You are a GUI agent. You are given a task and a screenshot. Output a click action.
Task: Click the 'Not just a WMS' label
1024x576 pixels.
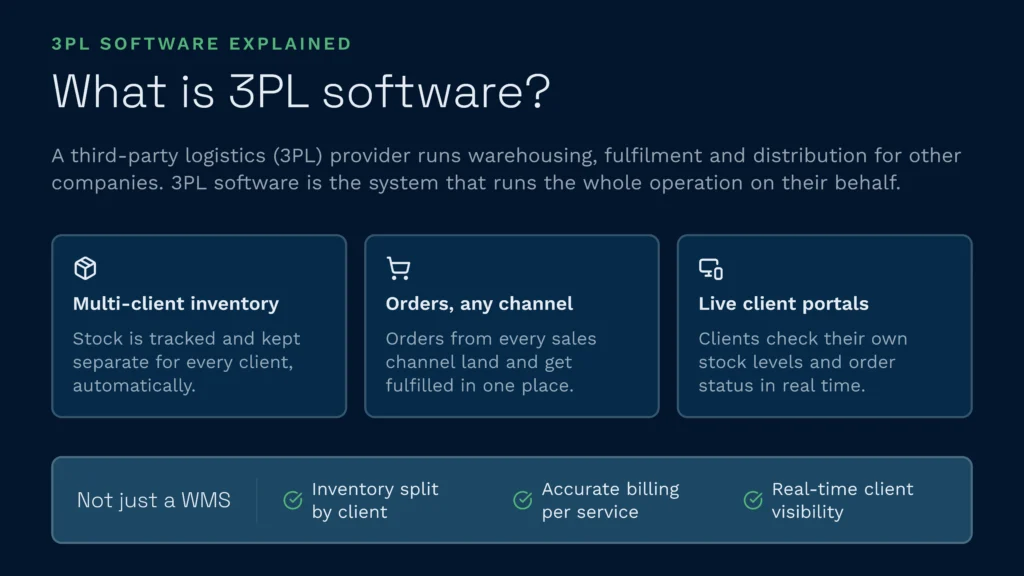click(153, 500)
